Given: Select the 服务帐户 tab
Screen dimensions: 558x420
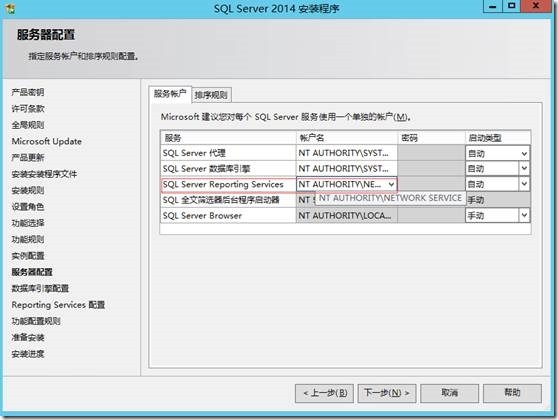Looking at the screenshot, I should click(x=170, y=94).
